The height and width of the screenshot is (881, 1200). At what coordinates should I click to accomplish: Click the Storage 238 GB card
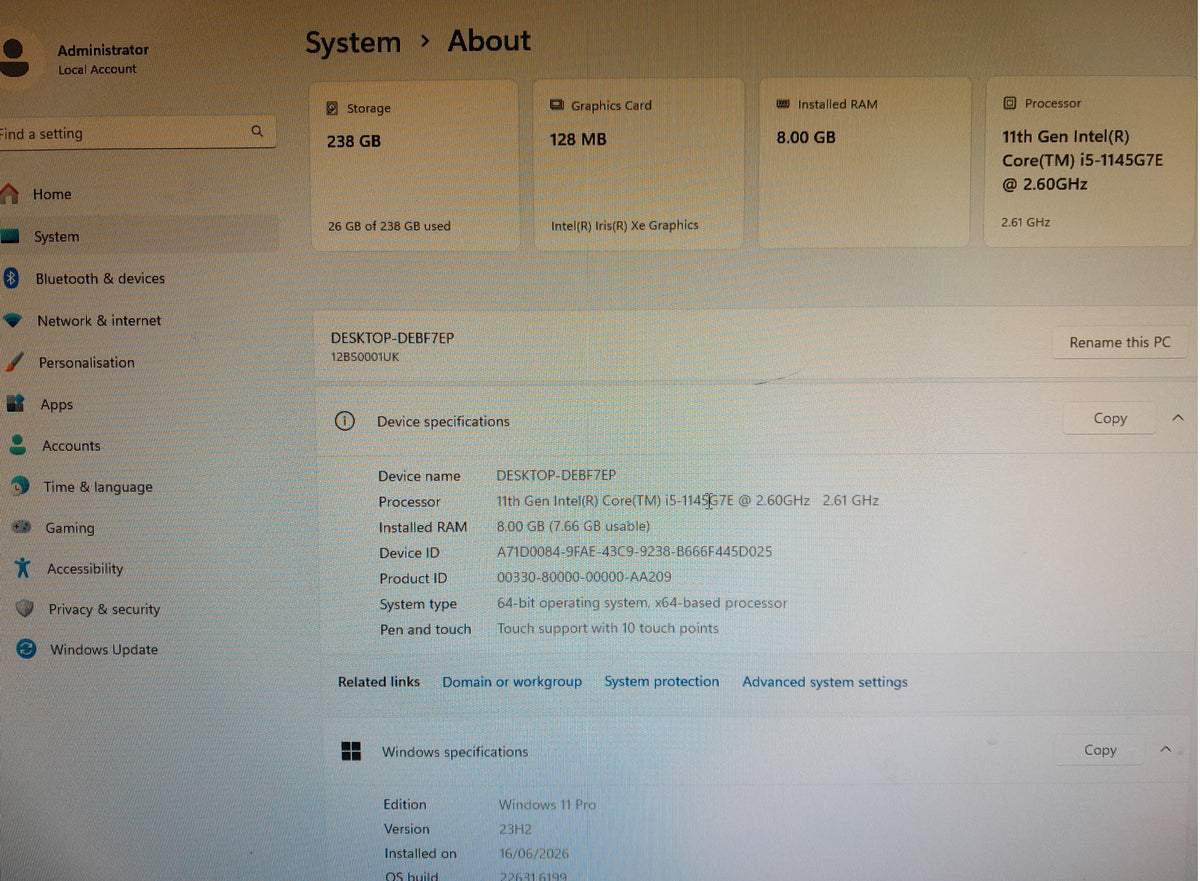(x=415, y=164)
